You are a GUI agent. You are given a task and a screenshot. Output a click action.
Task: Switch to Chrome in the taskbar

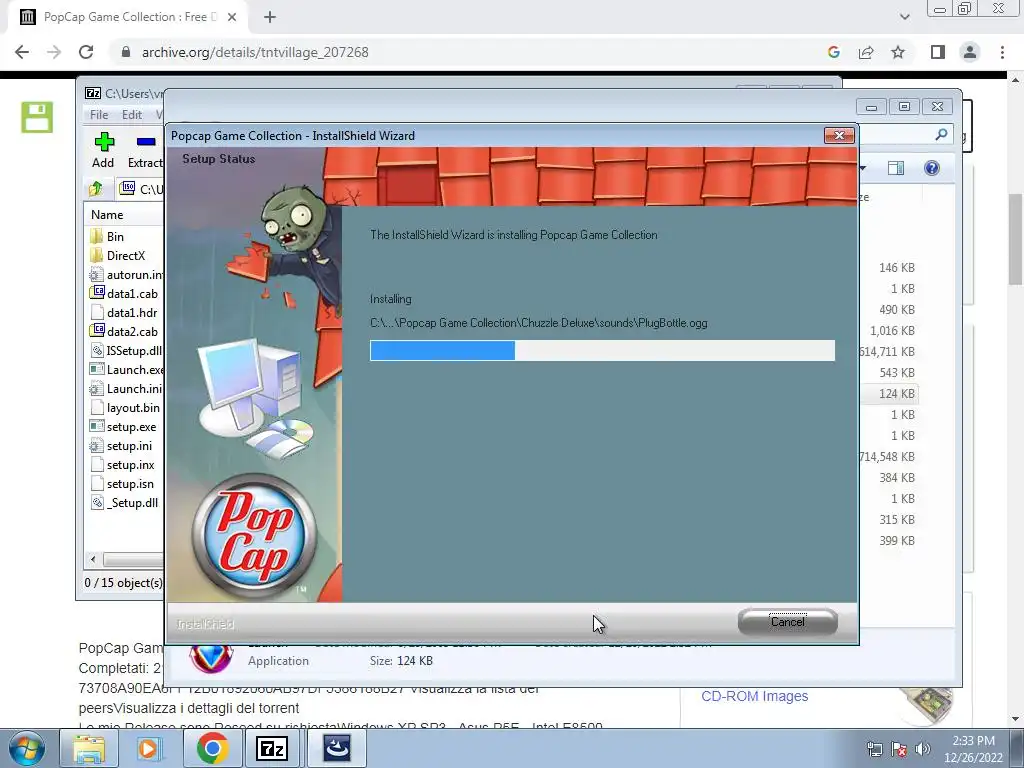(x=211, y=748)
